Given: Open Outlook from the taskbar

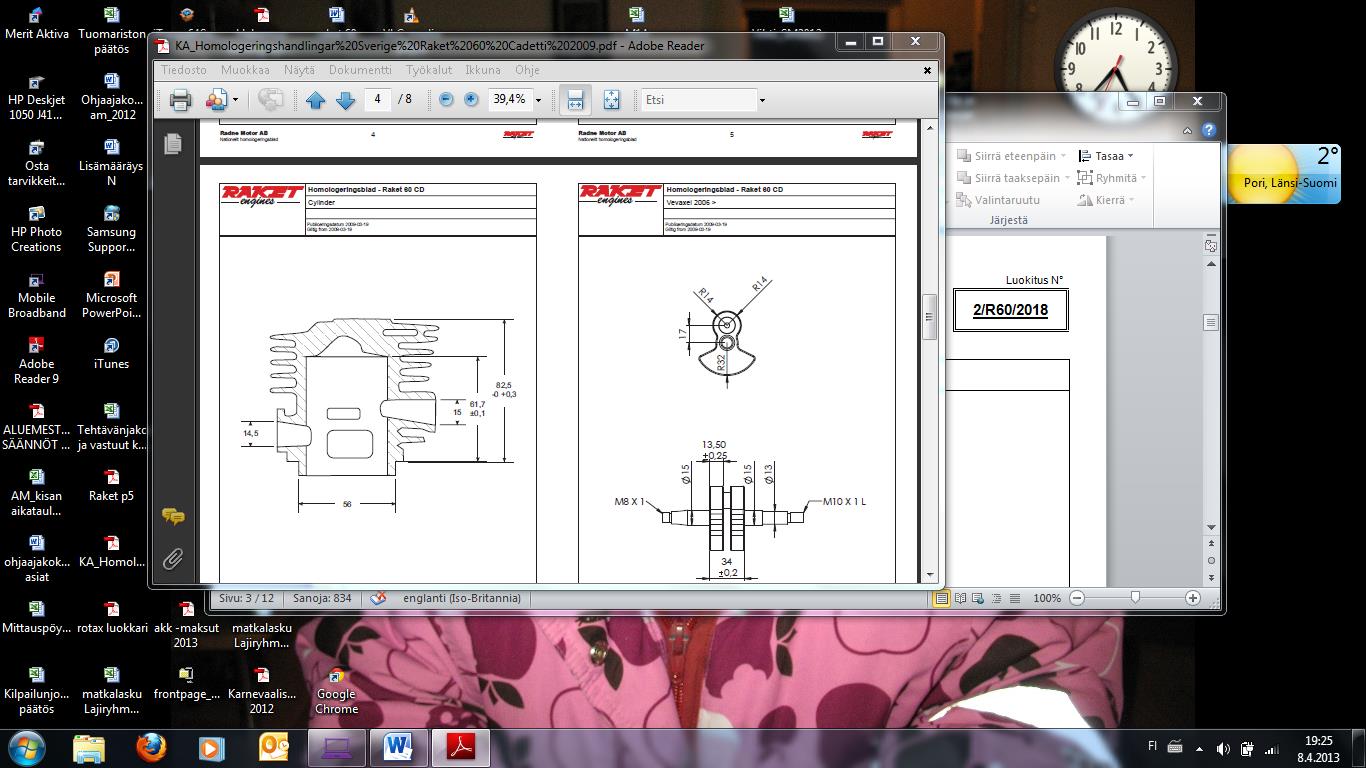Looking at the screenshot, I should [273, 747].
